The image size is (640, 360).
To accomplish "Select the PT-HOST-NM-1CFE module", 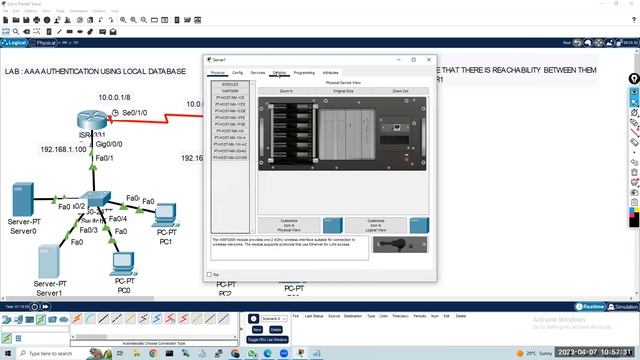I will point(230,104).
